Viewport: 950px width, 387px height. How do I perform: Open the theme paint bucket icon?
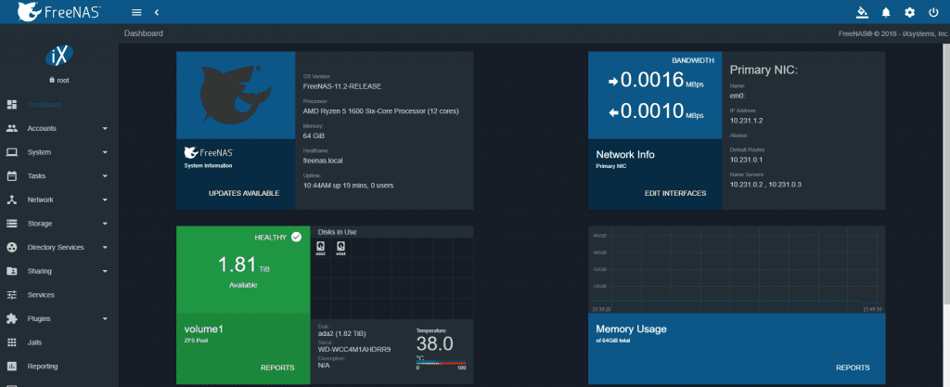pyautogui.click(x=862, y=12)
